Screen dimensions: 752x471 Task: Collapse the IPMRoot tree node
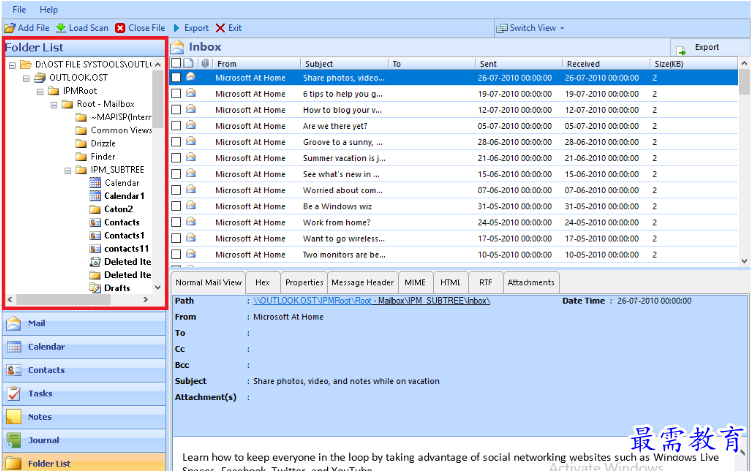[40, 91]
